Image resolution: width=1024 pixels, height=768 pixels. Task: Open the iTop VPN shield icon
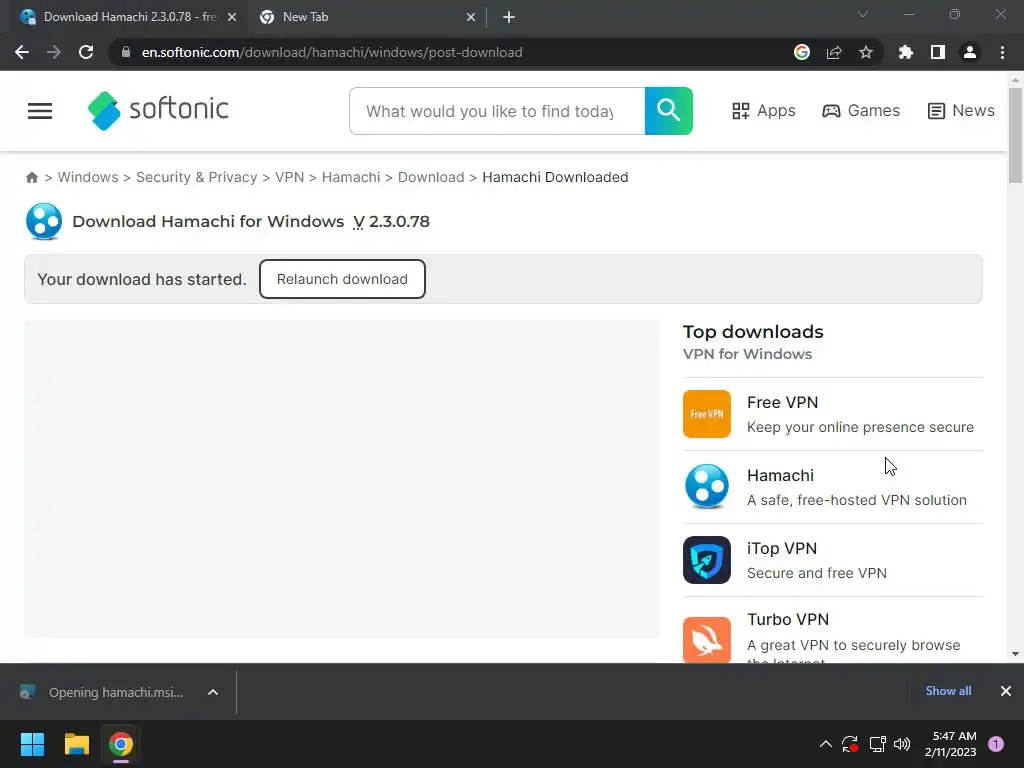tap(707, 560)
